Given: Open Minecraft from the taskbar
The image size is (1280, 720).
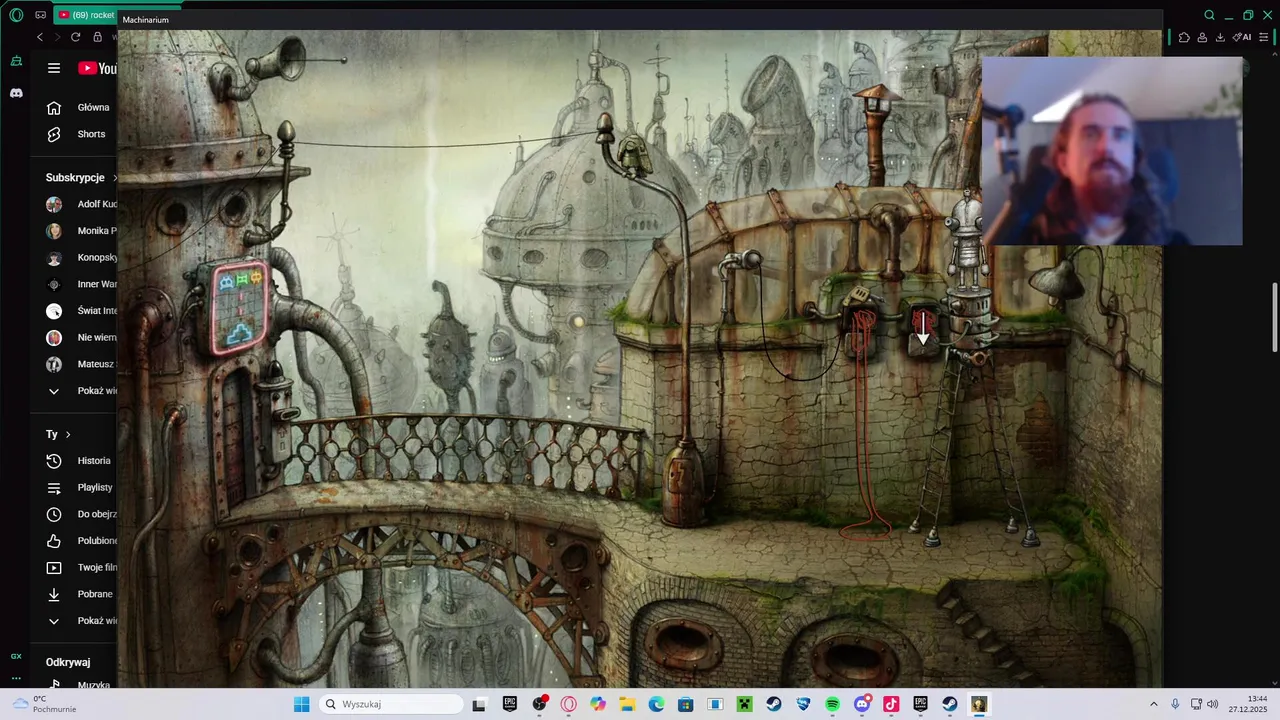Looking at the screenshot, I should click(744, 704).
